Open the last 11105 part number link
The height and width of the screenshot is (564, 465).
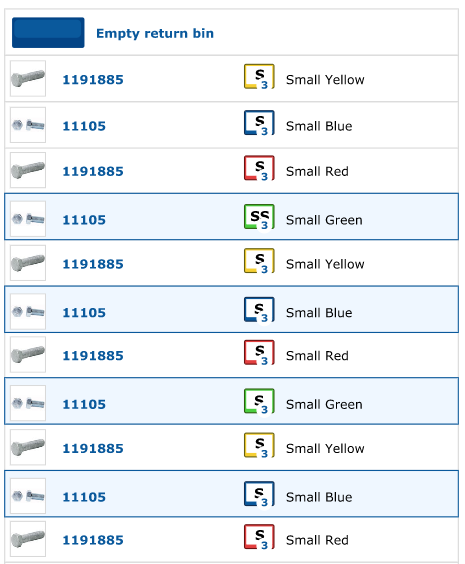84,497
